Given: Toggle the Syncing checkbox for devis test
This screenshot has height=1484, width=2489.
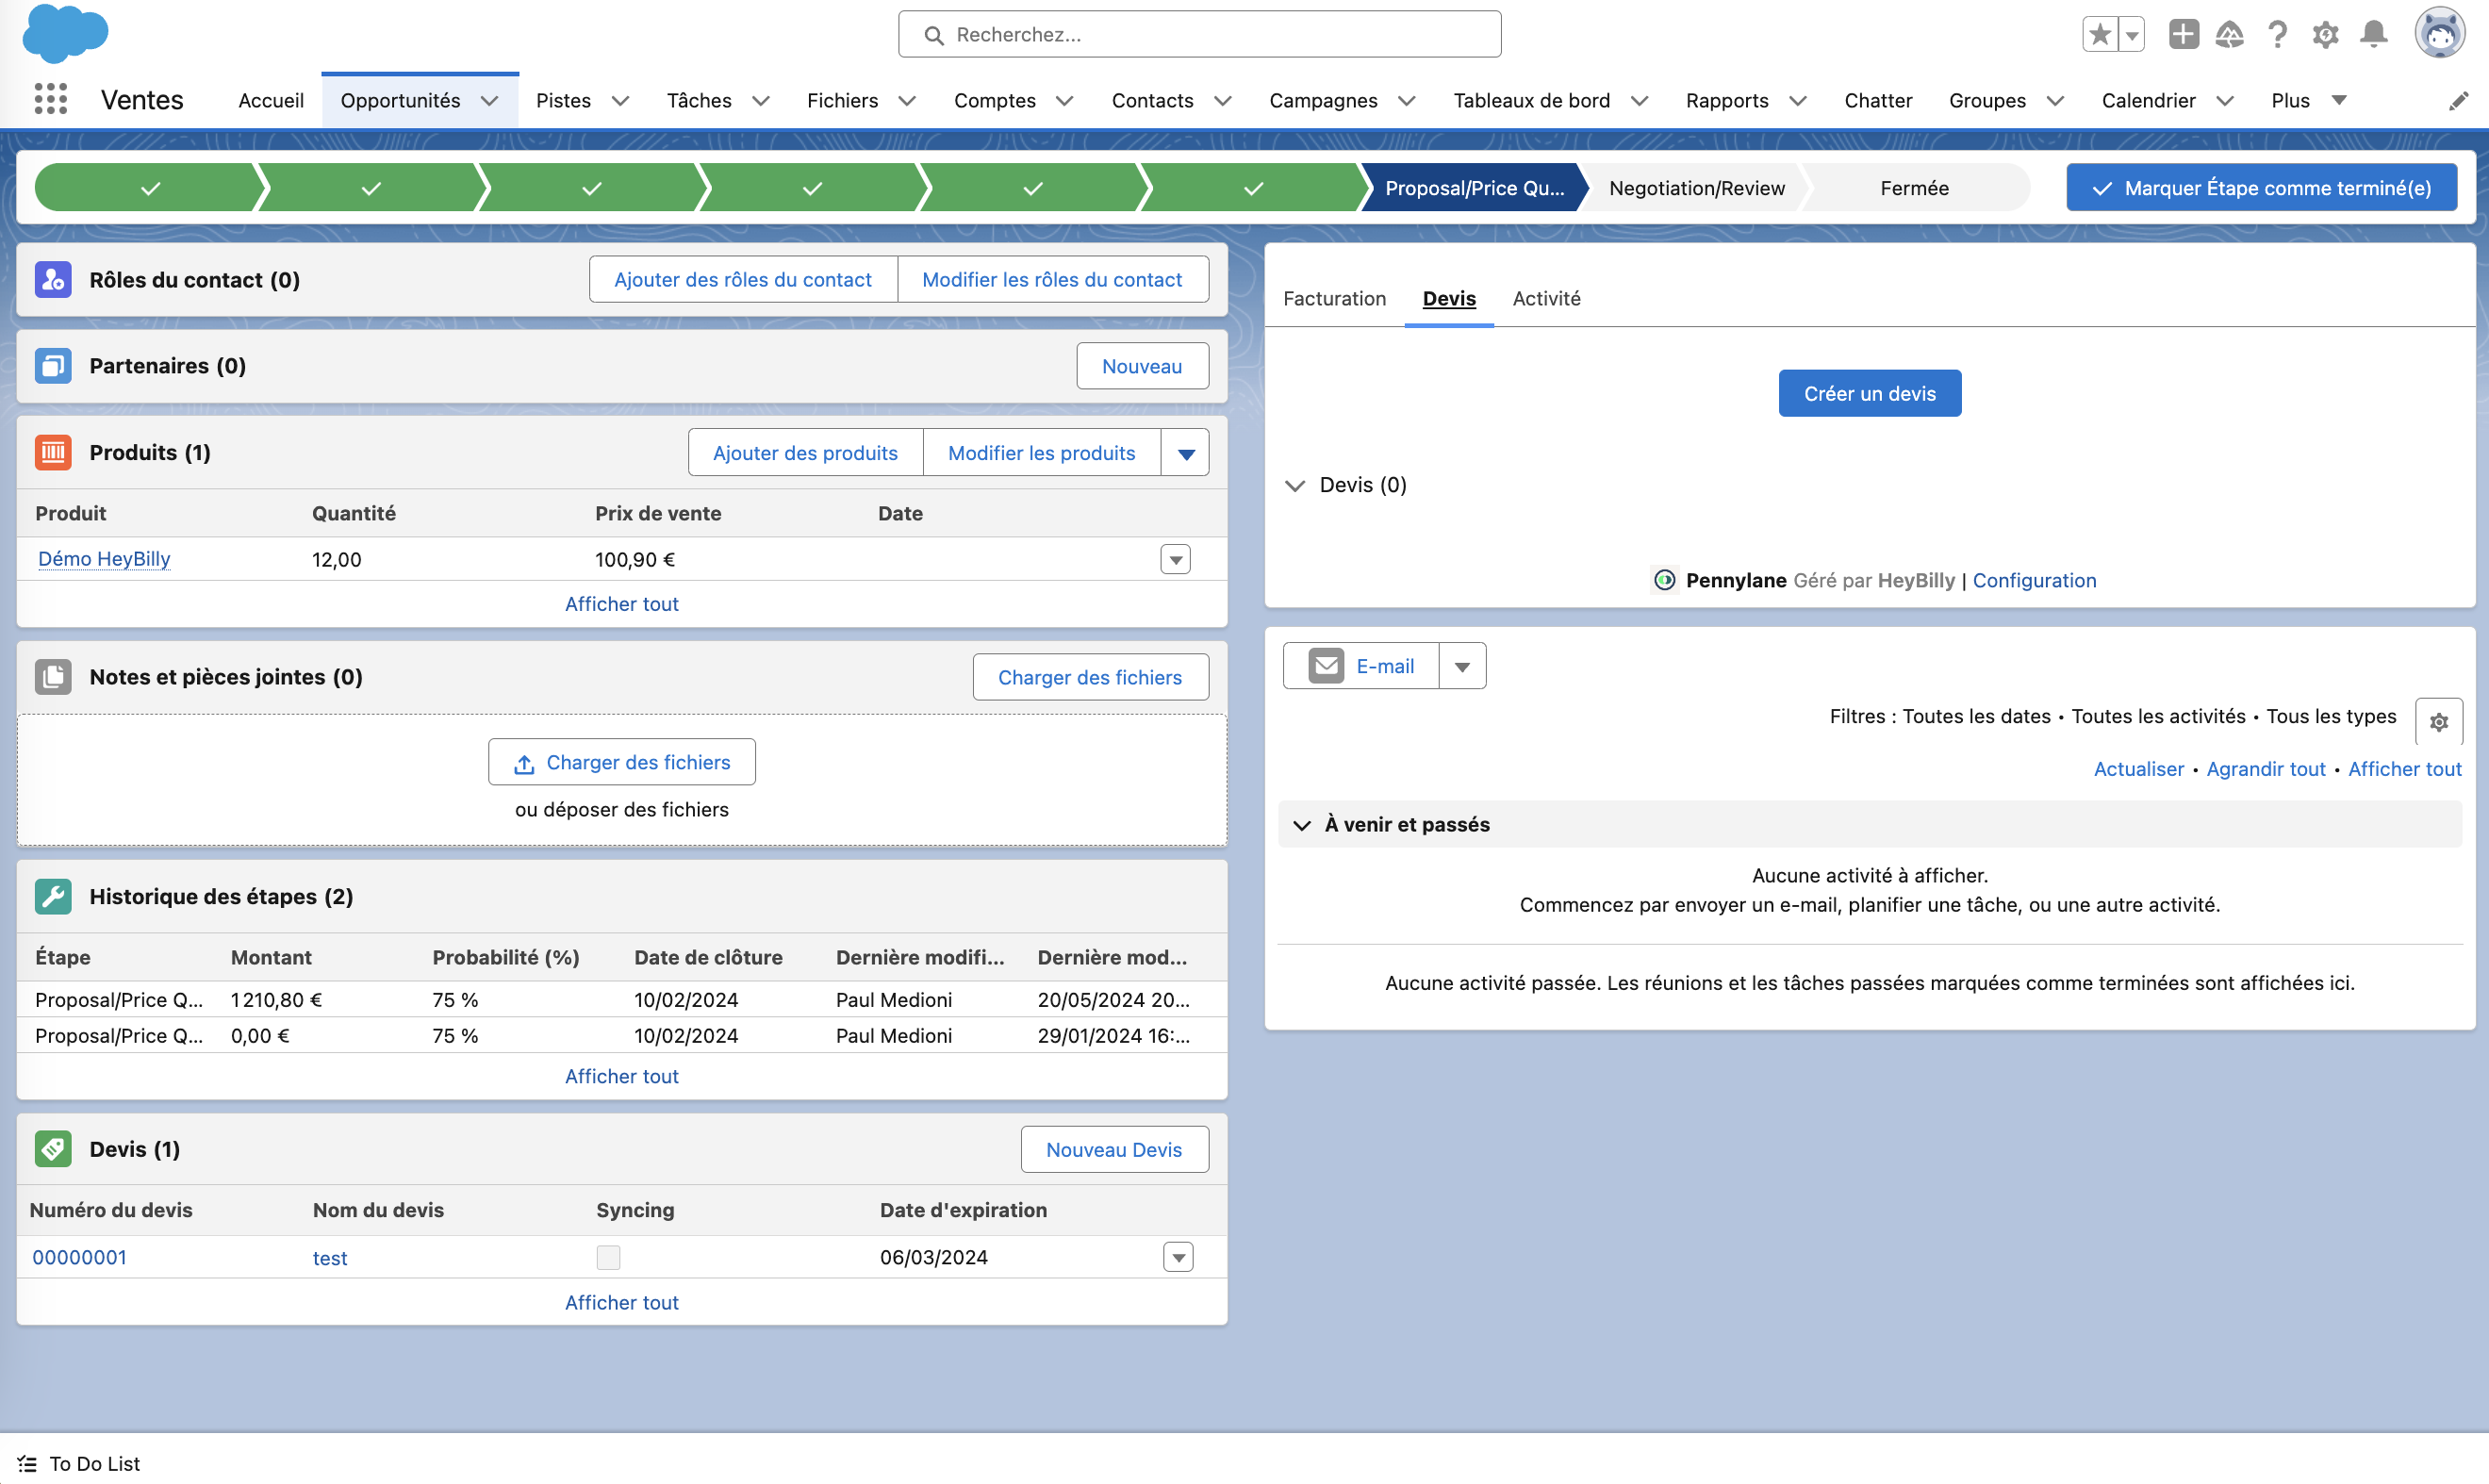Looking at the screenshot, I should point(608,1257).
